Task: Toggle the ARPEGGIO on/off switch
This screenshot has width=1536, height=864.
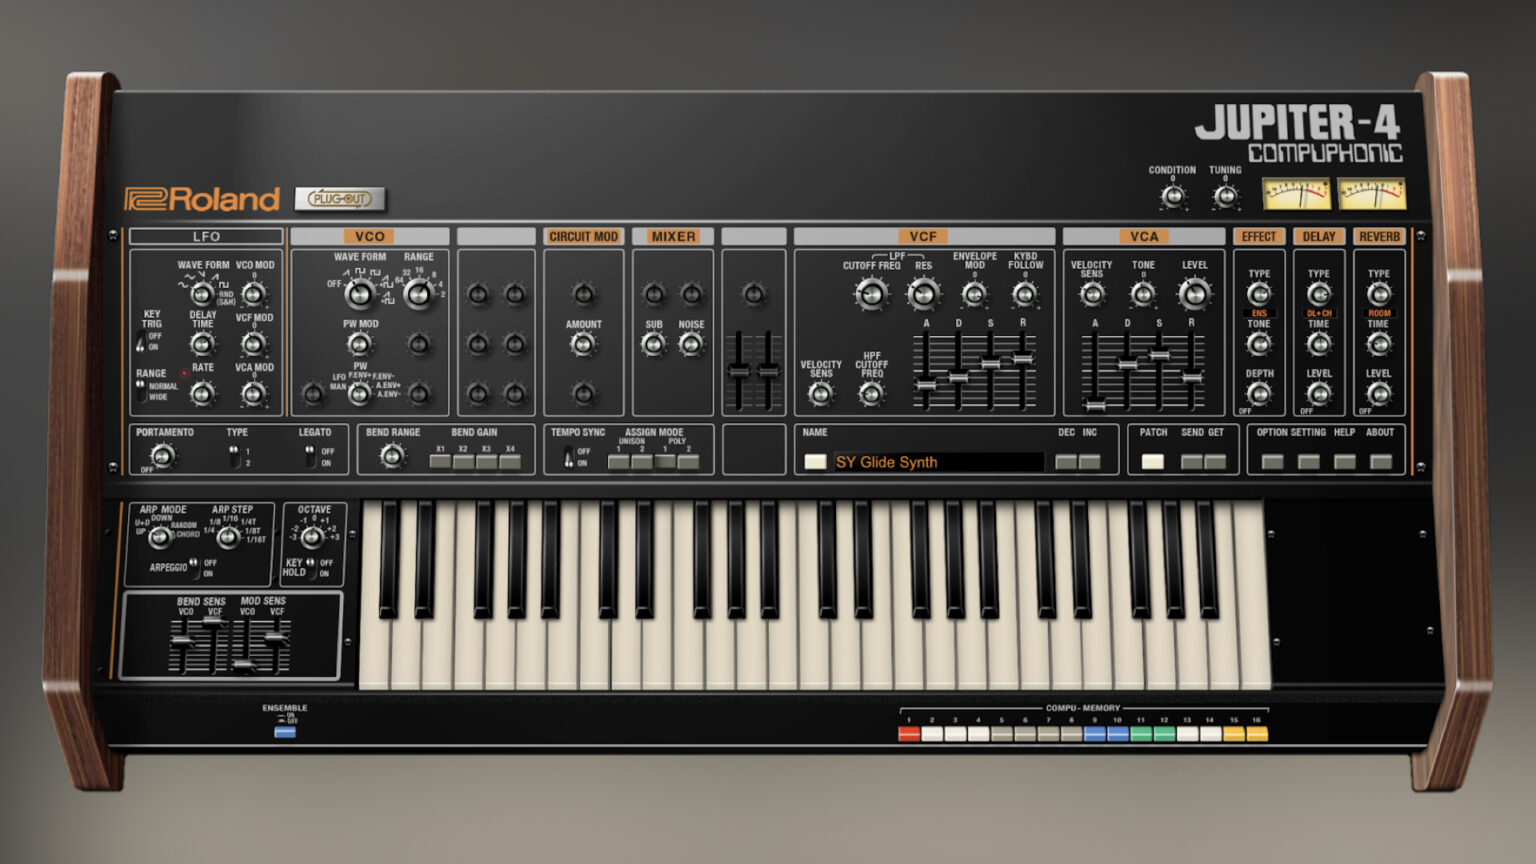Action: 194,567
